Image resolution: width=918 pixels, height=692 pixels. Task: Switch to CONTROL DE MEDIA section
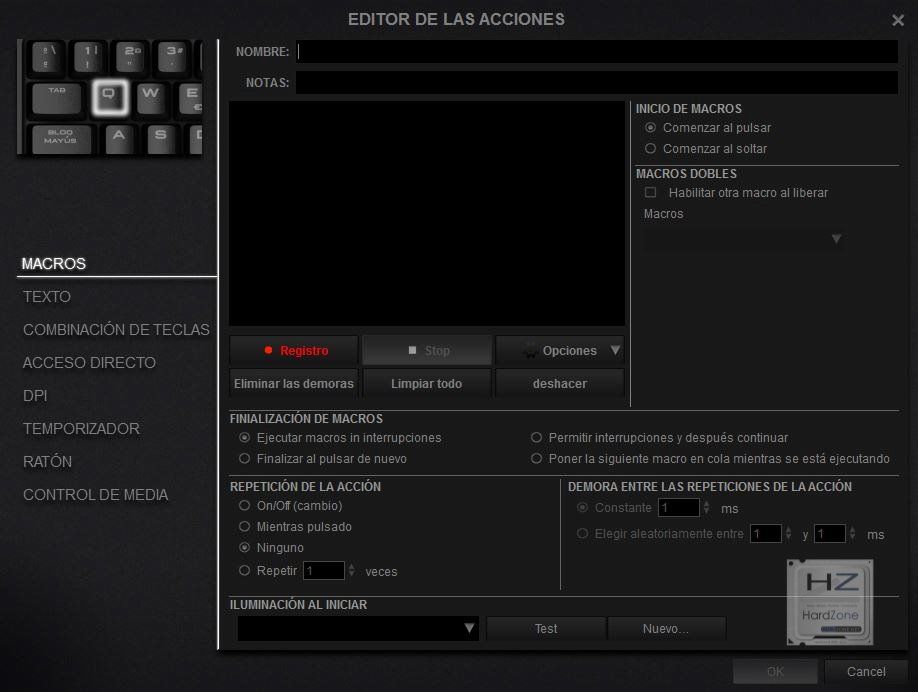(95, 495)
